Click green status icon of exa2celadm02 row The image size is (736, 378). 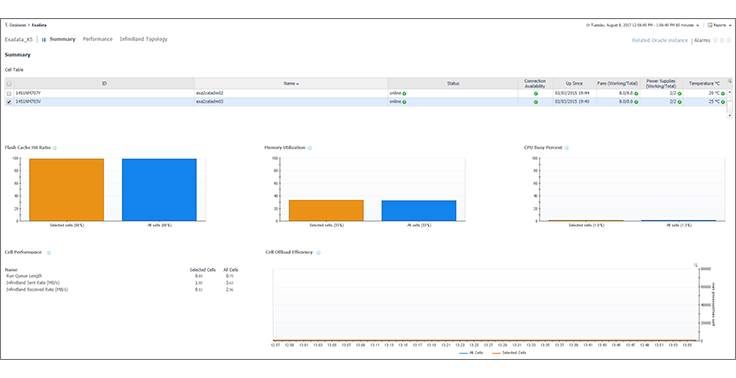tap(404, 93)
